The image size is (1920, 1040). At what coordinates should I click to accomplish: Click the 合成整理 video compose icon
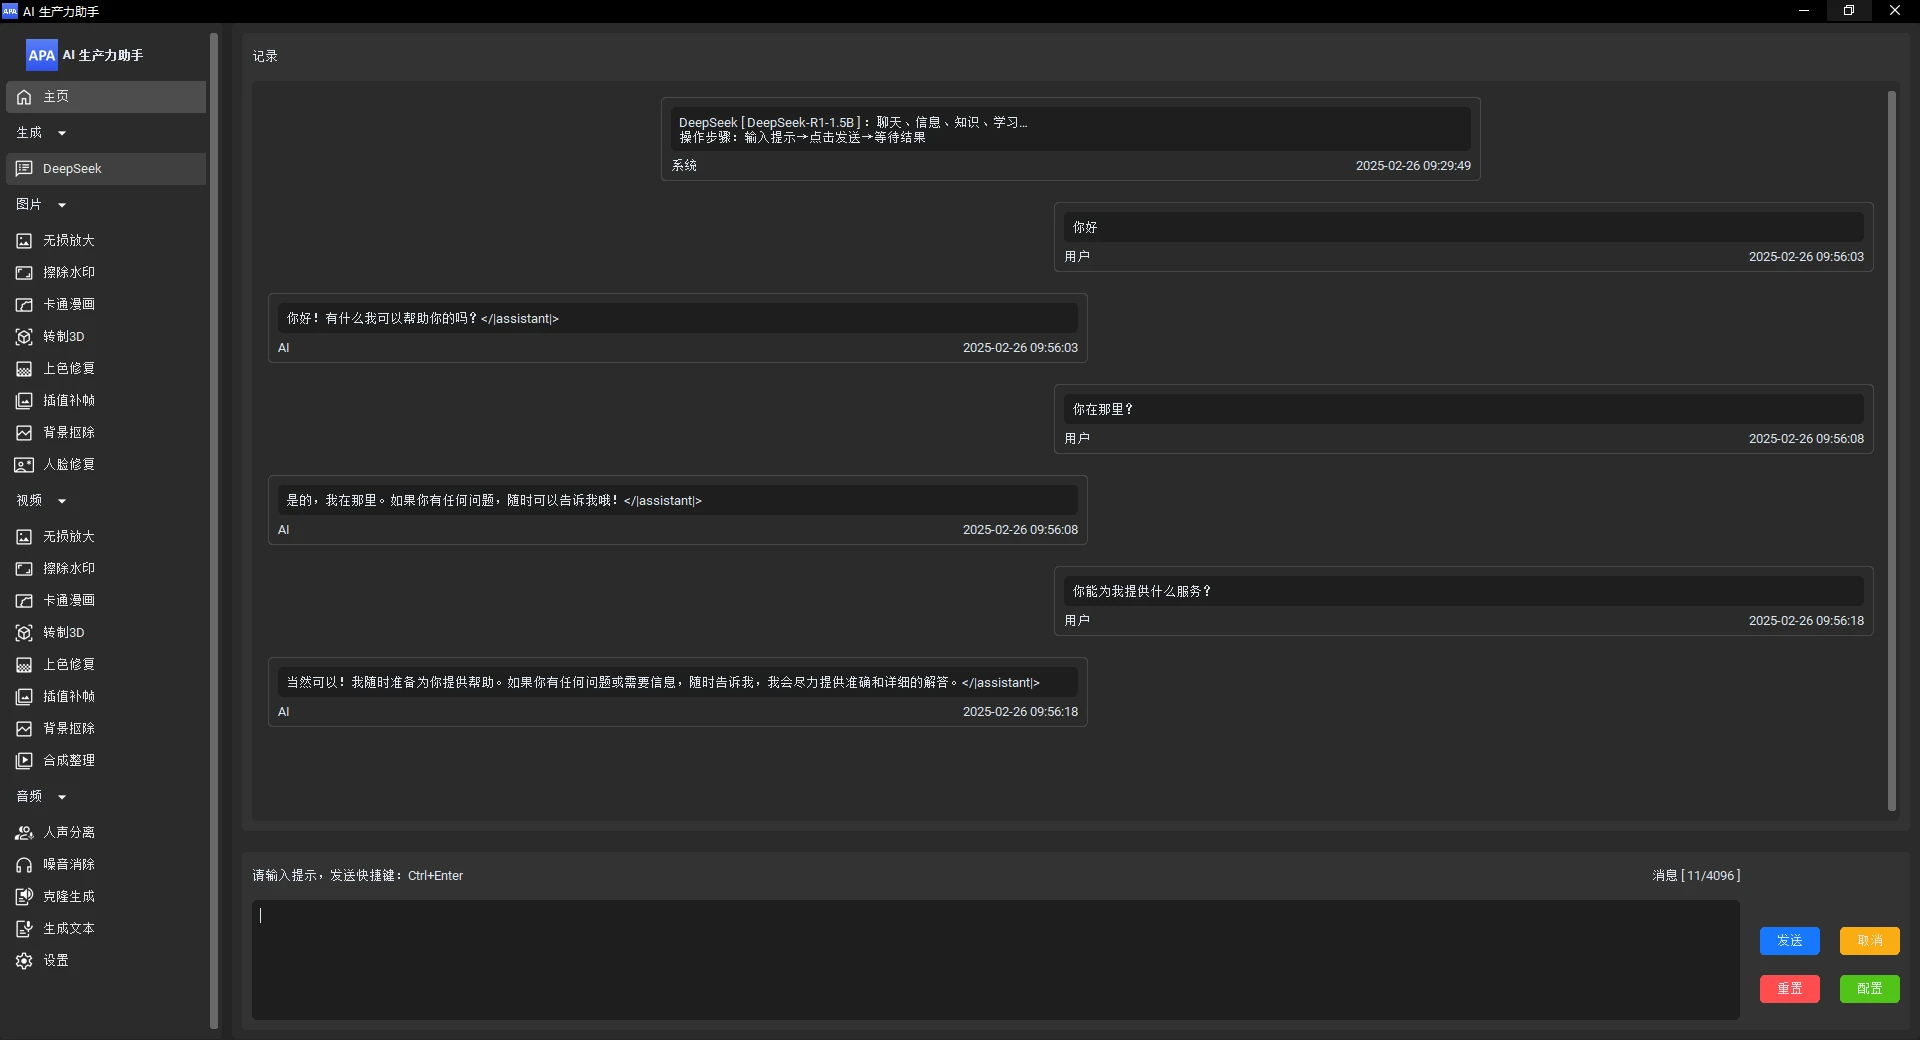point(24,761)
